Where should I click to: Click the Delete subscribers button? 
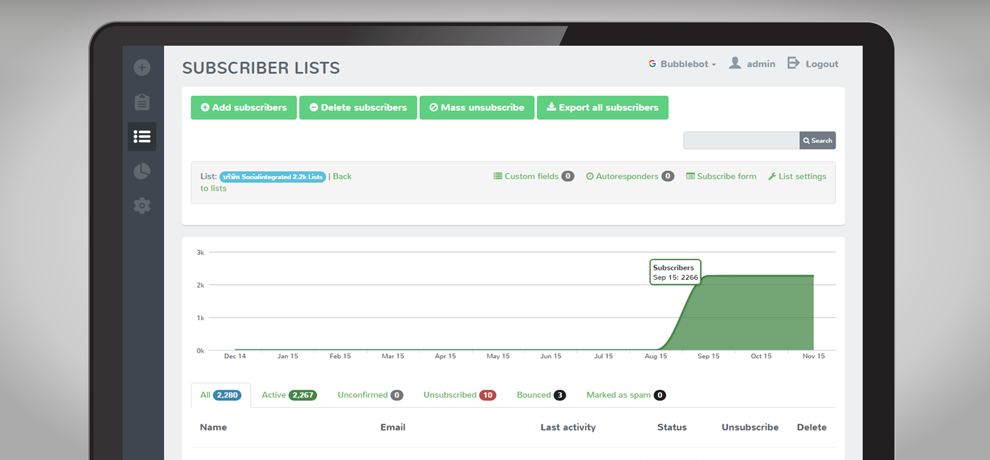pos(358,107)
